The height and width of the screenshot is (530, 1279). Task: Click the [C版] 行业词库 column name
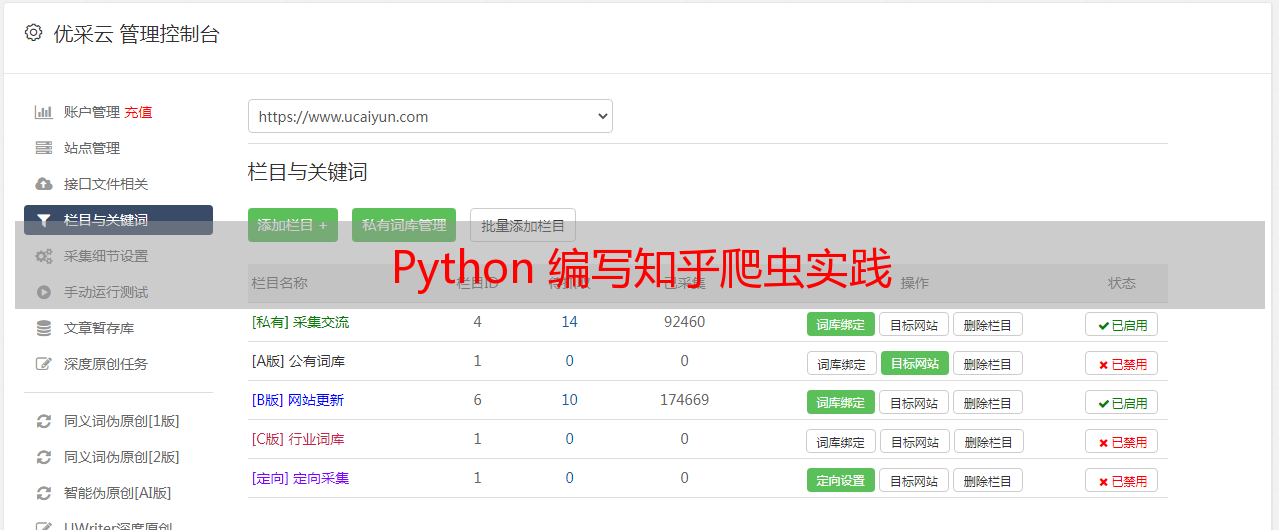[298, 439]
